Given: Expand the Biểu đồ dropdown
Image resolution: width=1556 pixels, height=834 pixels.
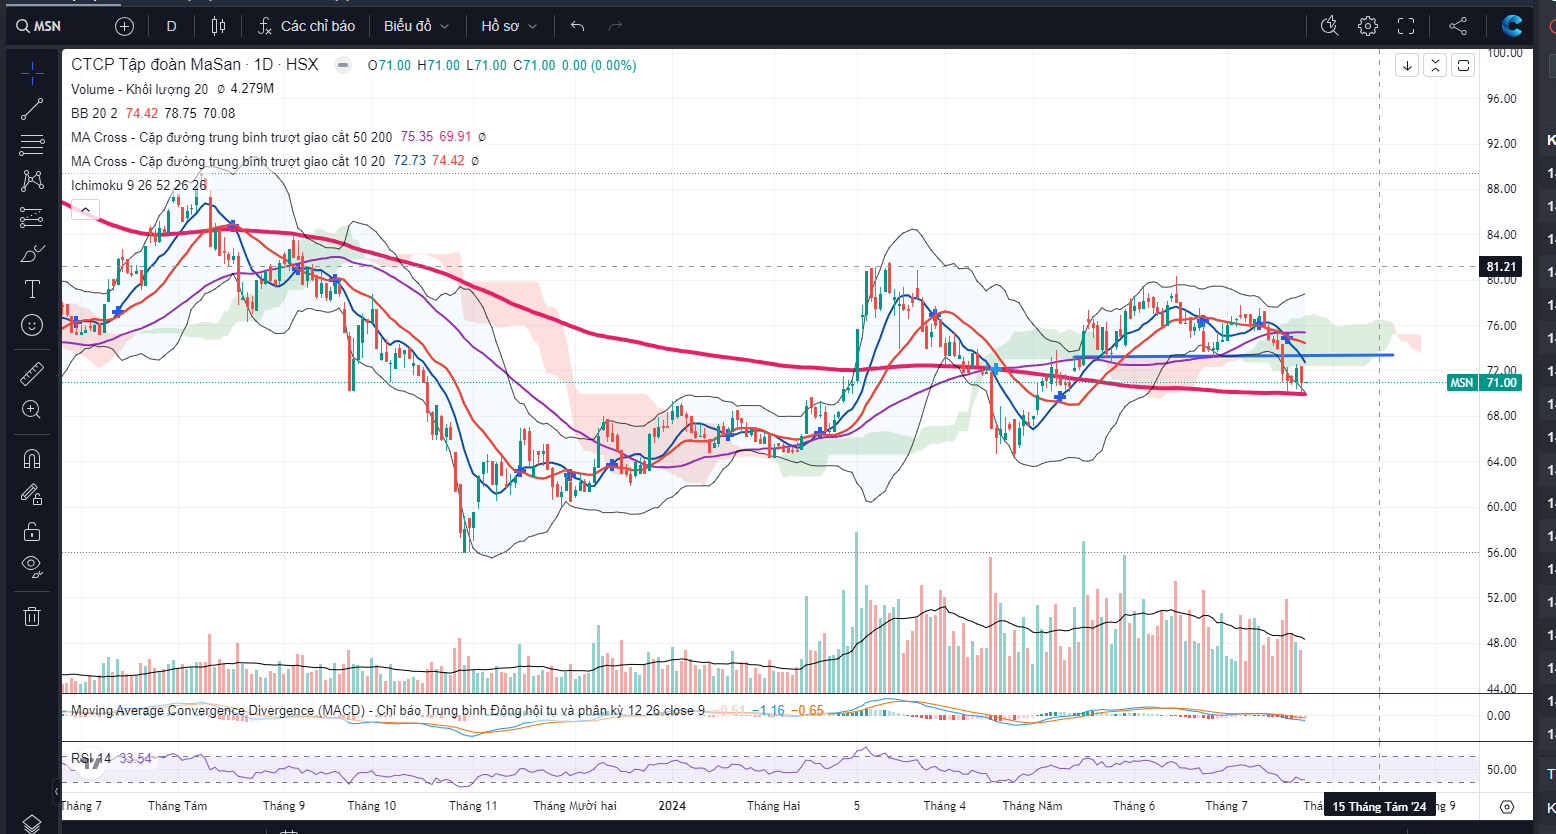Looking at the screenshot, I should [417, 26].
